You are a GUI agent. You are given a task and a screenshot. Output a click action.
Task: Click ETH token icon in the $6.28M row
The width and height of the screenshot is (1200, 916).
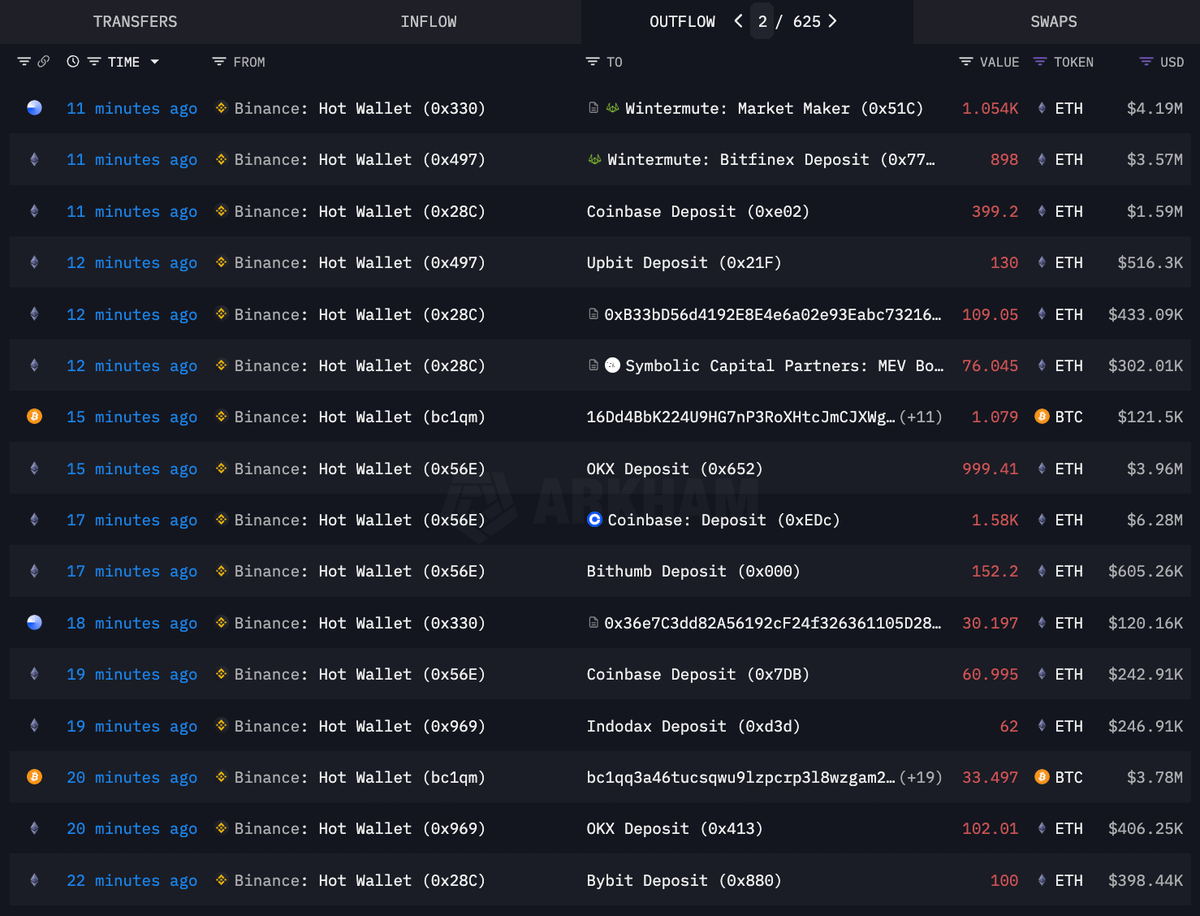(1041, 520)
